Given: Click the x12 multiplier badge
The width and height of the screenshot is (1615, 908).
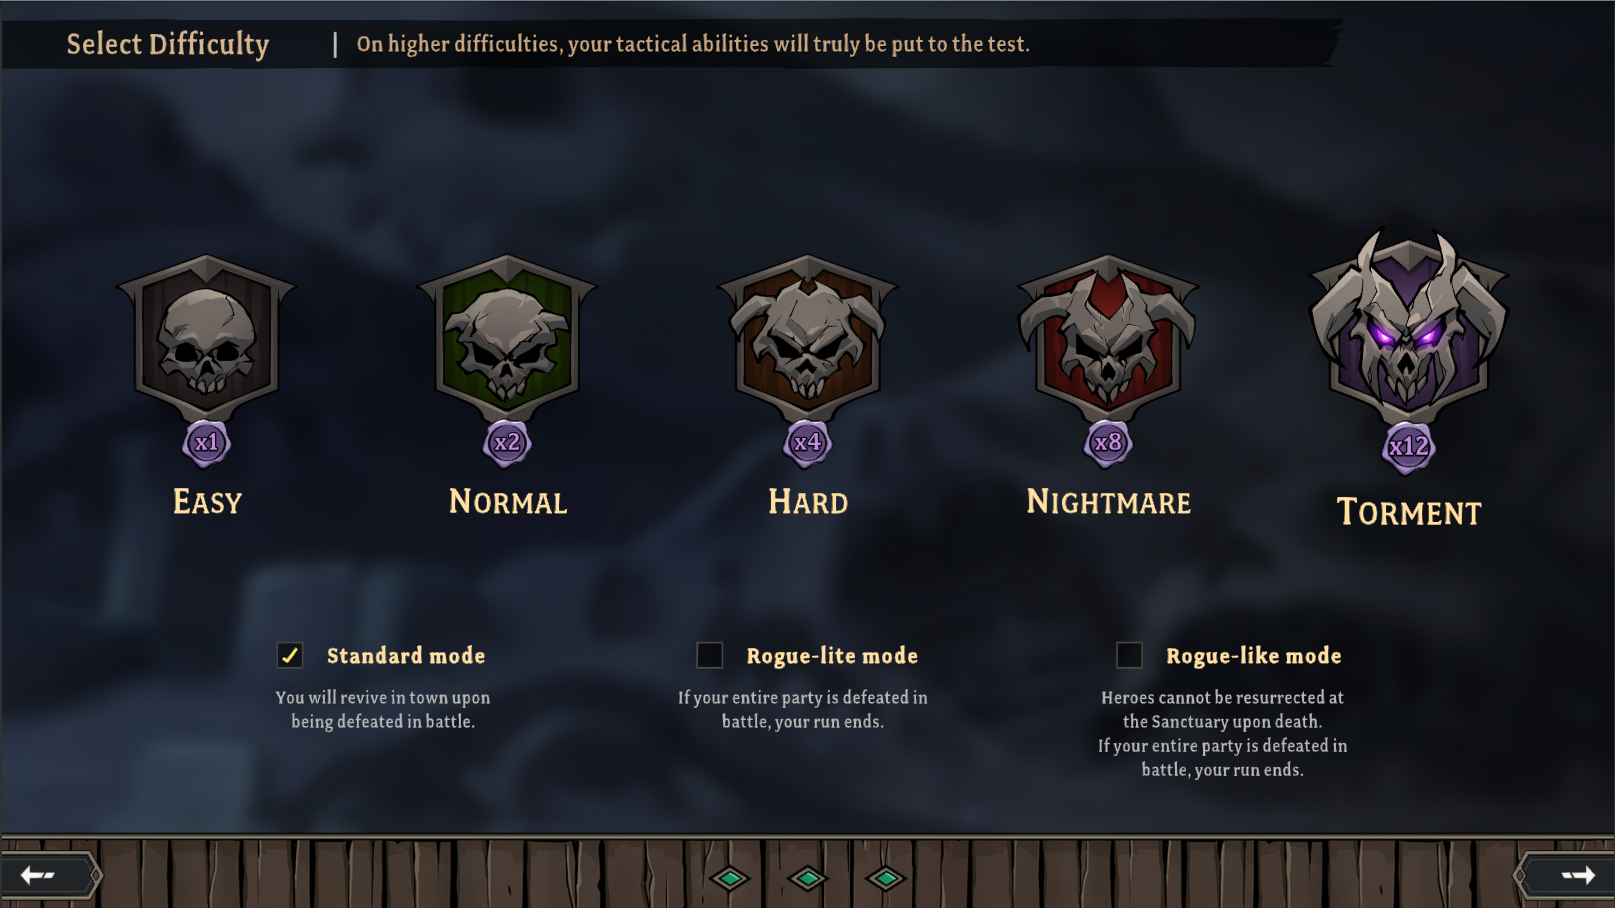Looking at the screenshot, I should pos(1409,446).
